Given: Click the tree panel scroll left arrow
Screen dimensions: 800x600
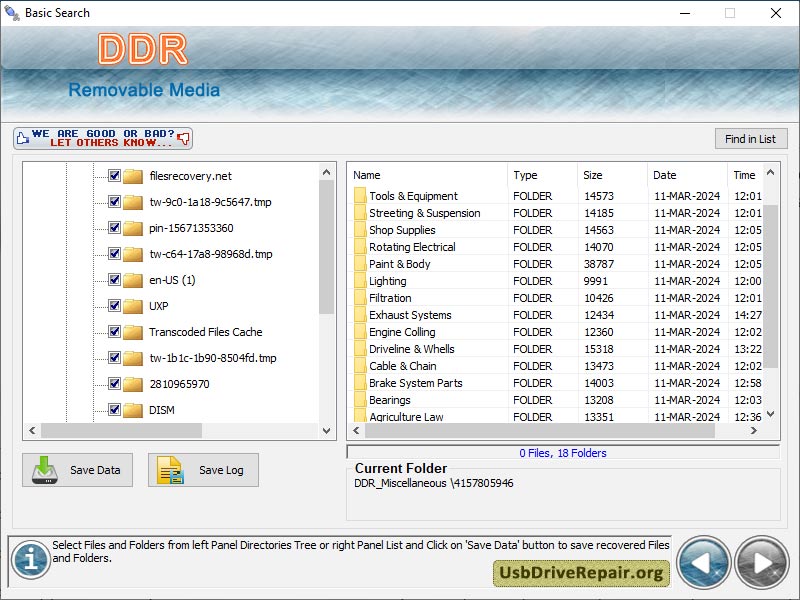Looking at the screenshot, I should coord(32,431).
